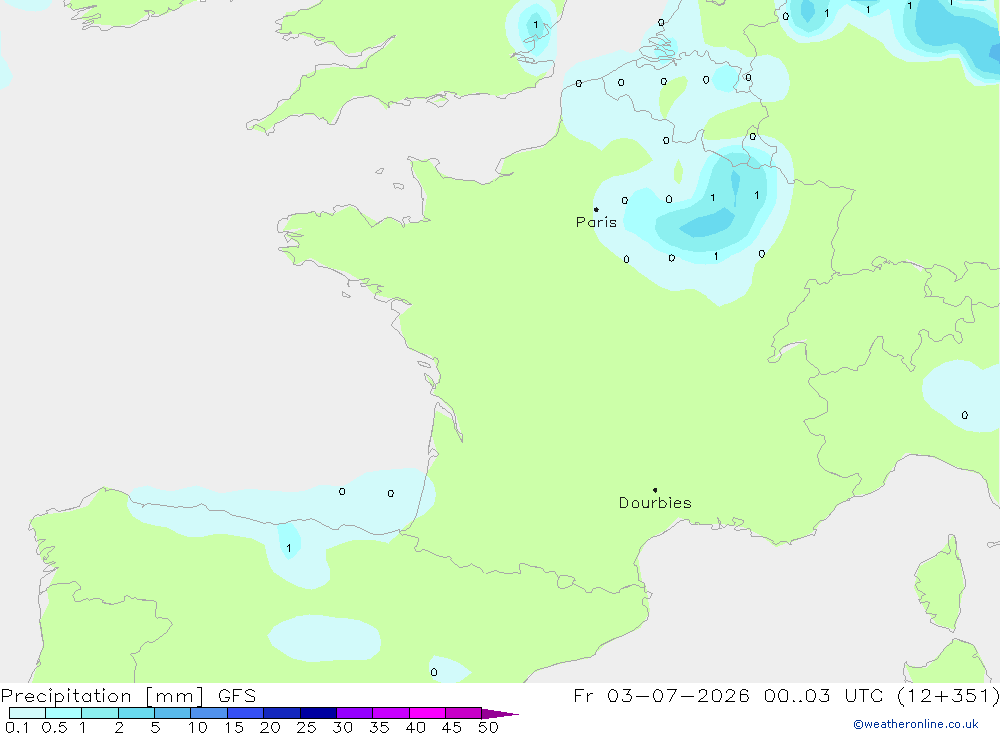Click the legend value 10
The image size is (1000, 733).
coord(198,727)
